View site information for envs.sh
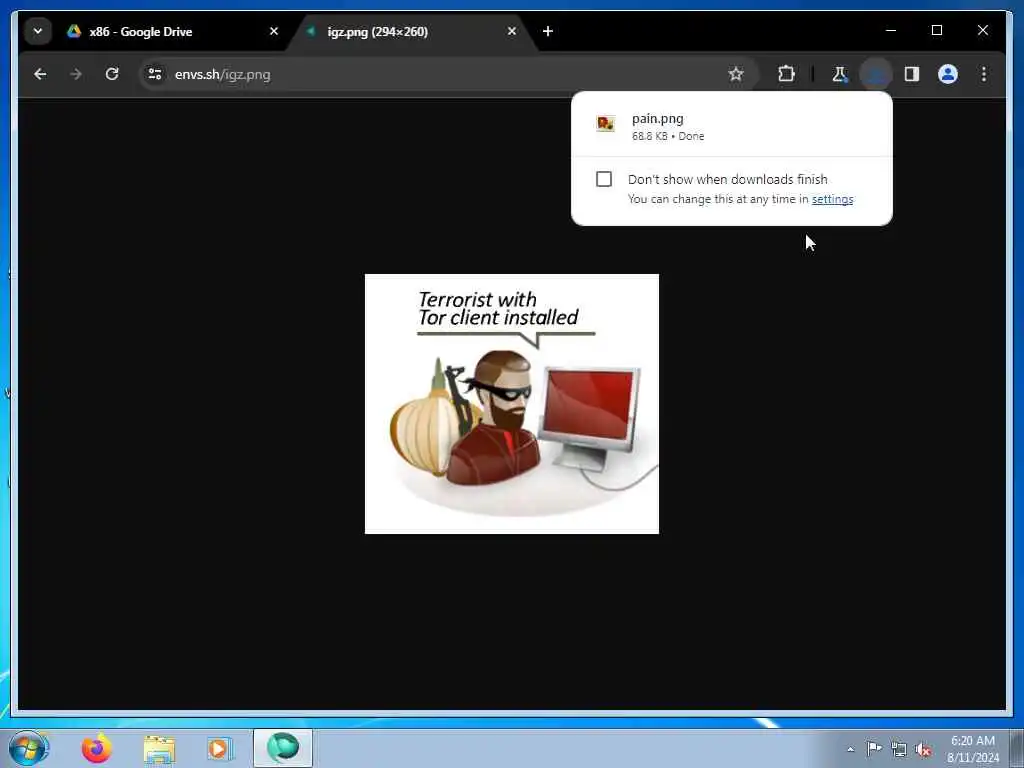The image size is (1024, 768). point(155,74)
